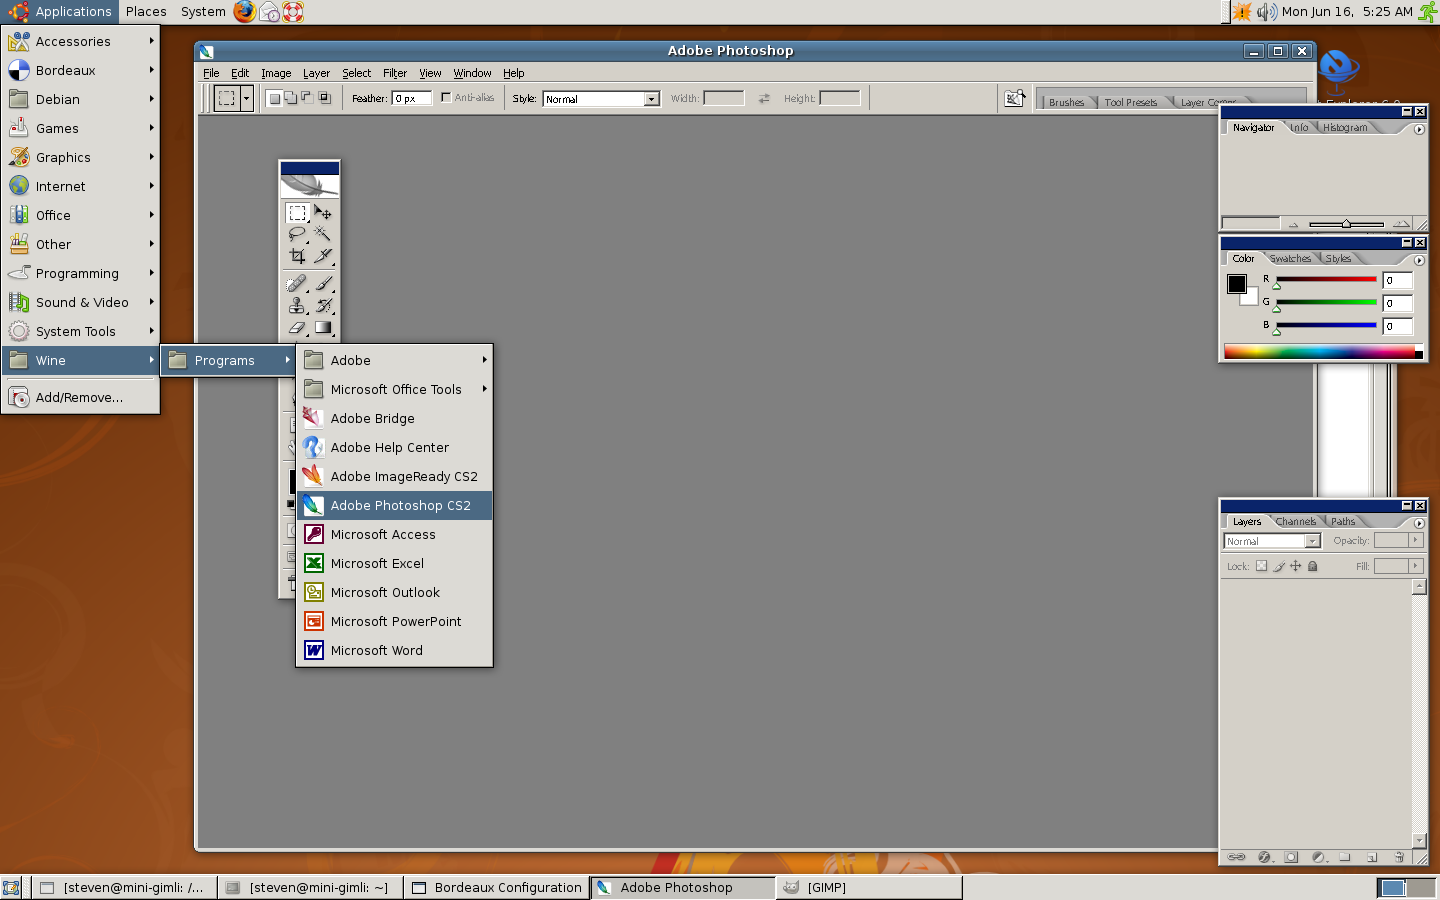Toggle lock position in Layers panel
Screen dimensions: 1440x900
click(1295, 566)
